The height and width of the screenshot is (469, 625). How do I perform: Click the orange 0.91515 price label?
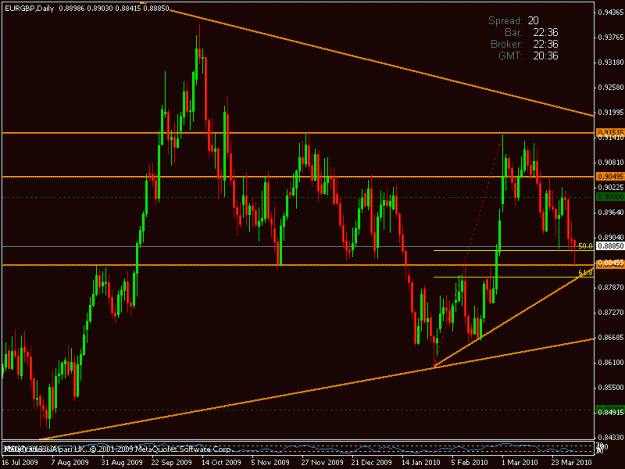tap(610, 132)
